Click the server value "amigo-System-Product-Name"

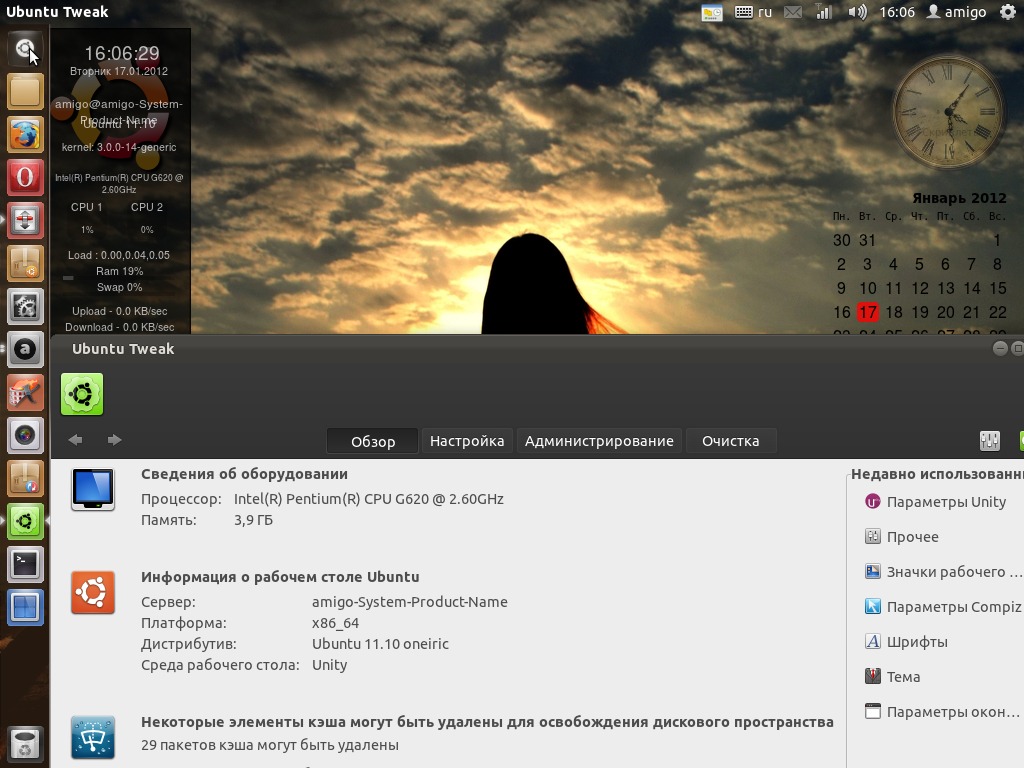pyautogui.click(x=409, y=602)
